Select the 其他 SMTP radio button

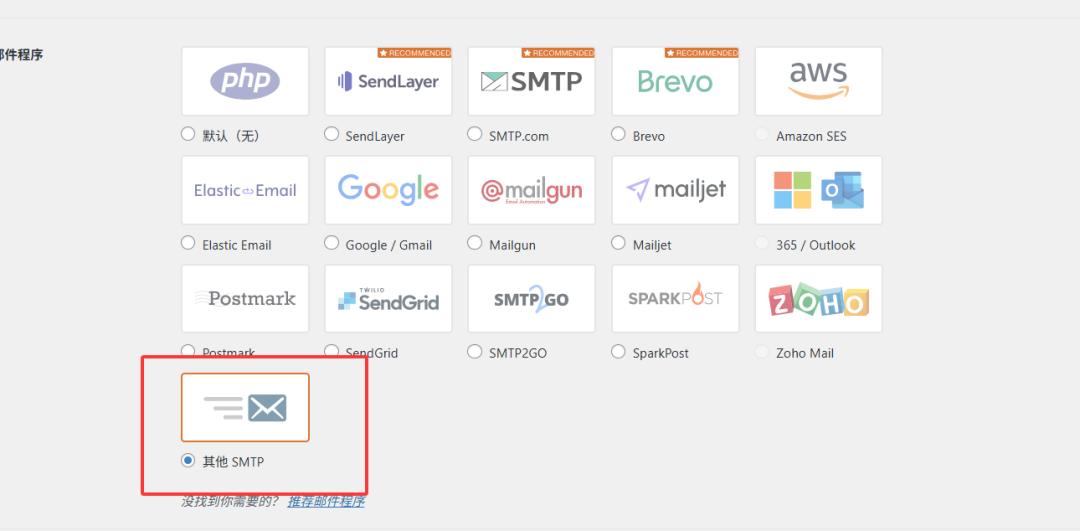pos(188,461)
